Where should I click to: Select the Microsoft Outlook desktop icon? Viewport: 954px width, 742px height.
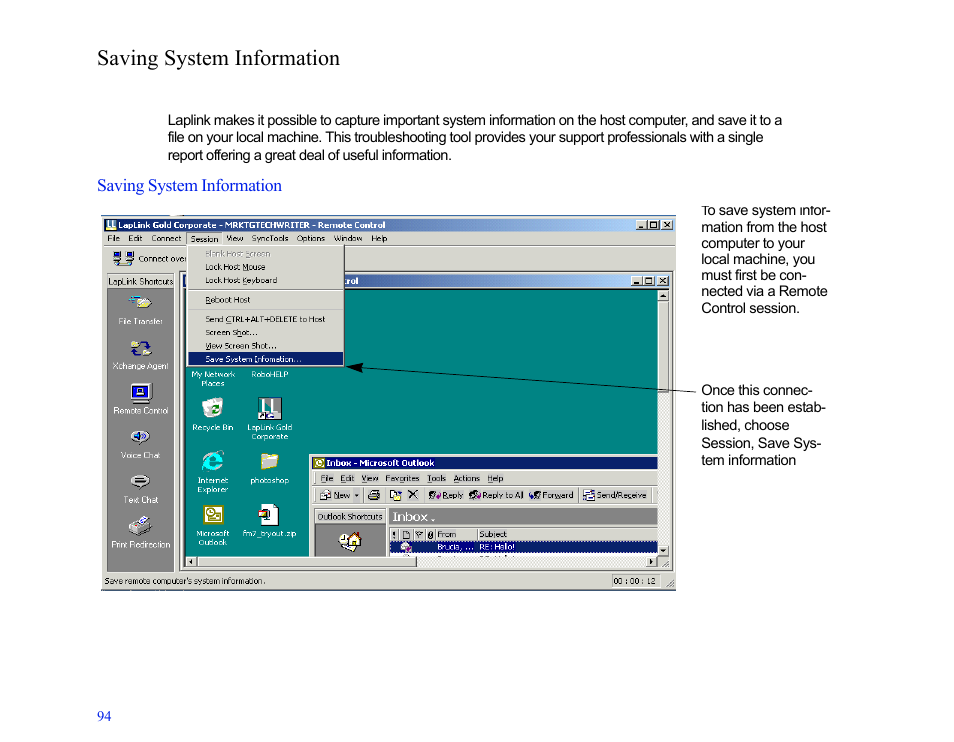click(x=212, y=515)
